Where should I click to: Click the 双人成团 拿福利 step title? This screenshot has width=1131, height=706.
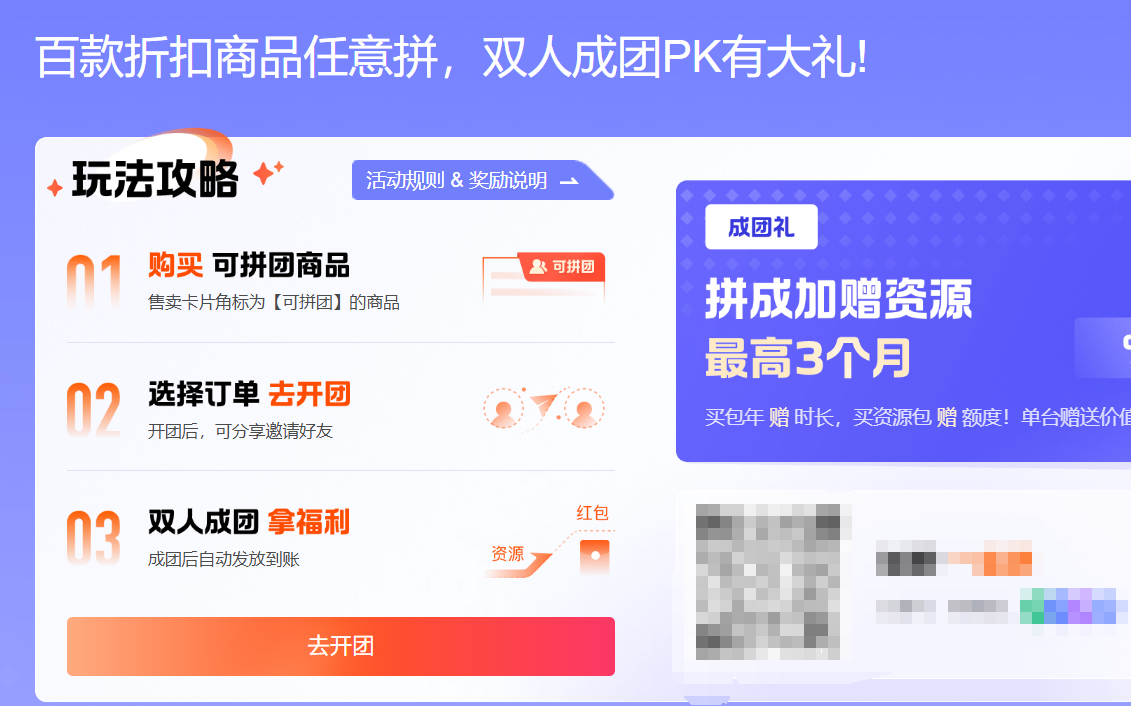coord(249,522)
